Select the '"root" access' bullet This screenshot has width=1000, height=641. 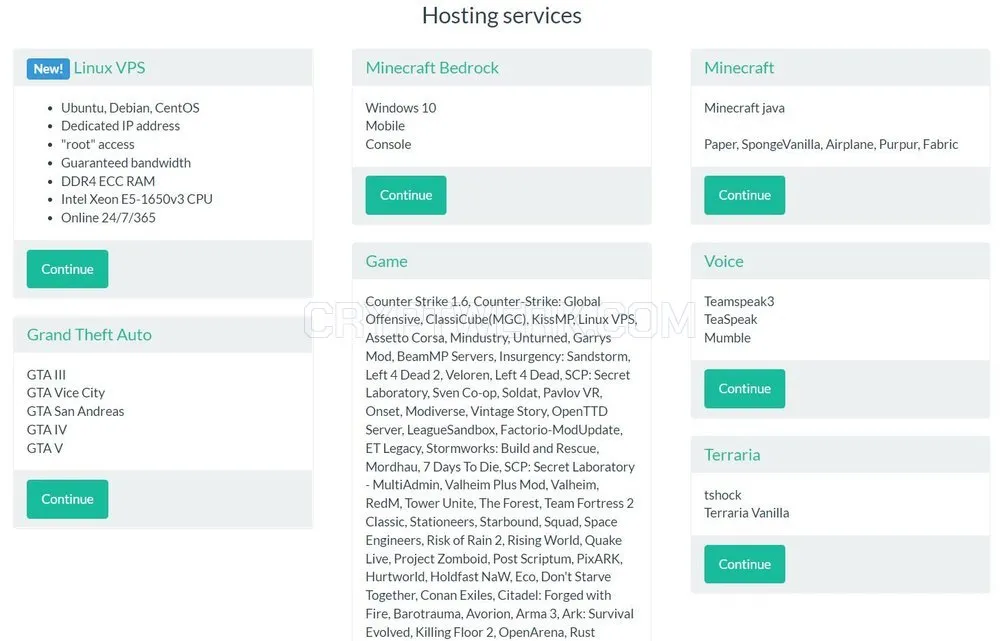click(x=98, y=144)
